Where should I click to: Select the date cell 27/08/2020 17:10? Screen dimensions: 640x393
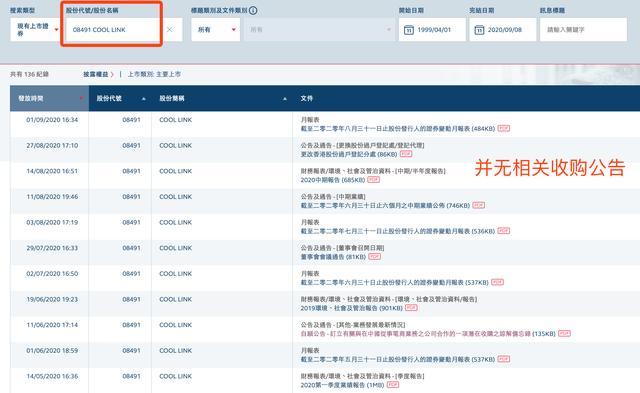point(52,145)
